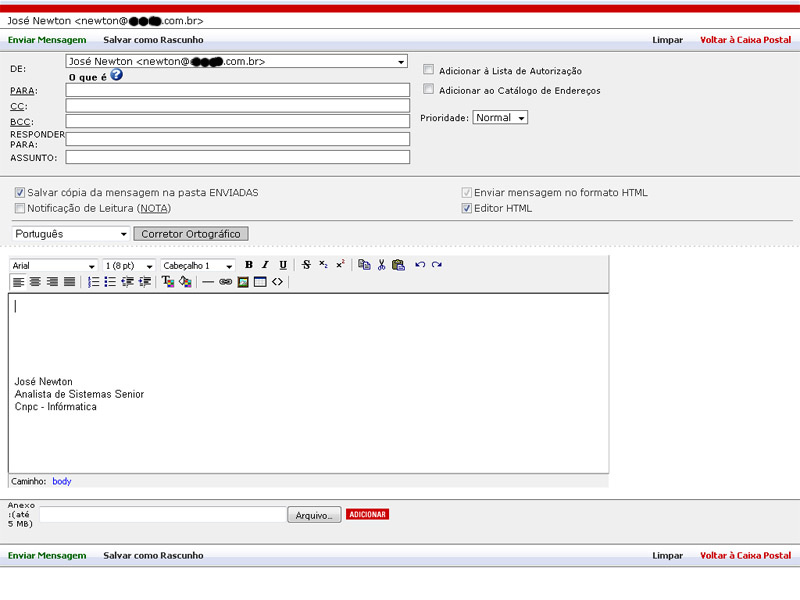Open the 'O que é' help icon

116,75
